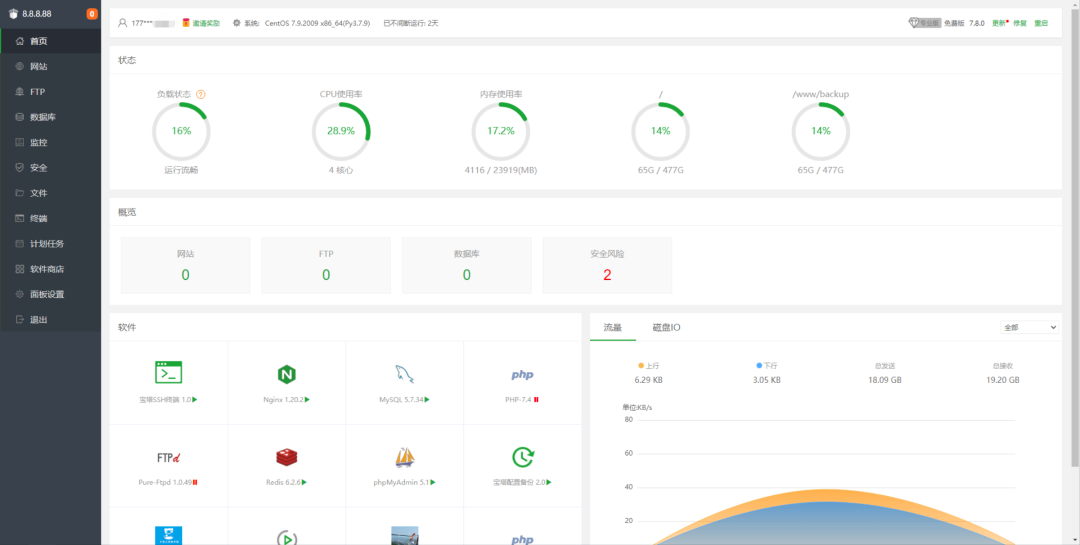This screenshot has height=545, width=1080.
Task: Click the orange notification badge beside 8.8.8.88
Action: tap(92, 14)
